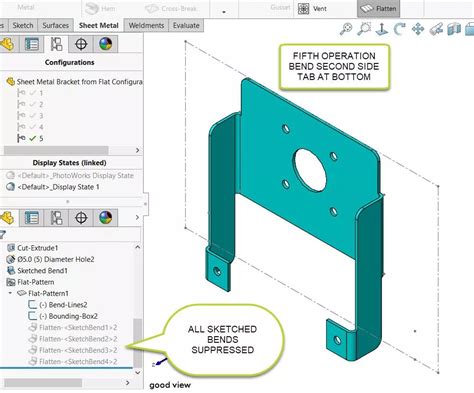Select Ø5.0 (5) Diameter Hole2 feature
The height and width of the screenshot is (393, 474).
point(51,259)
